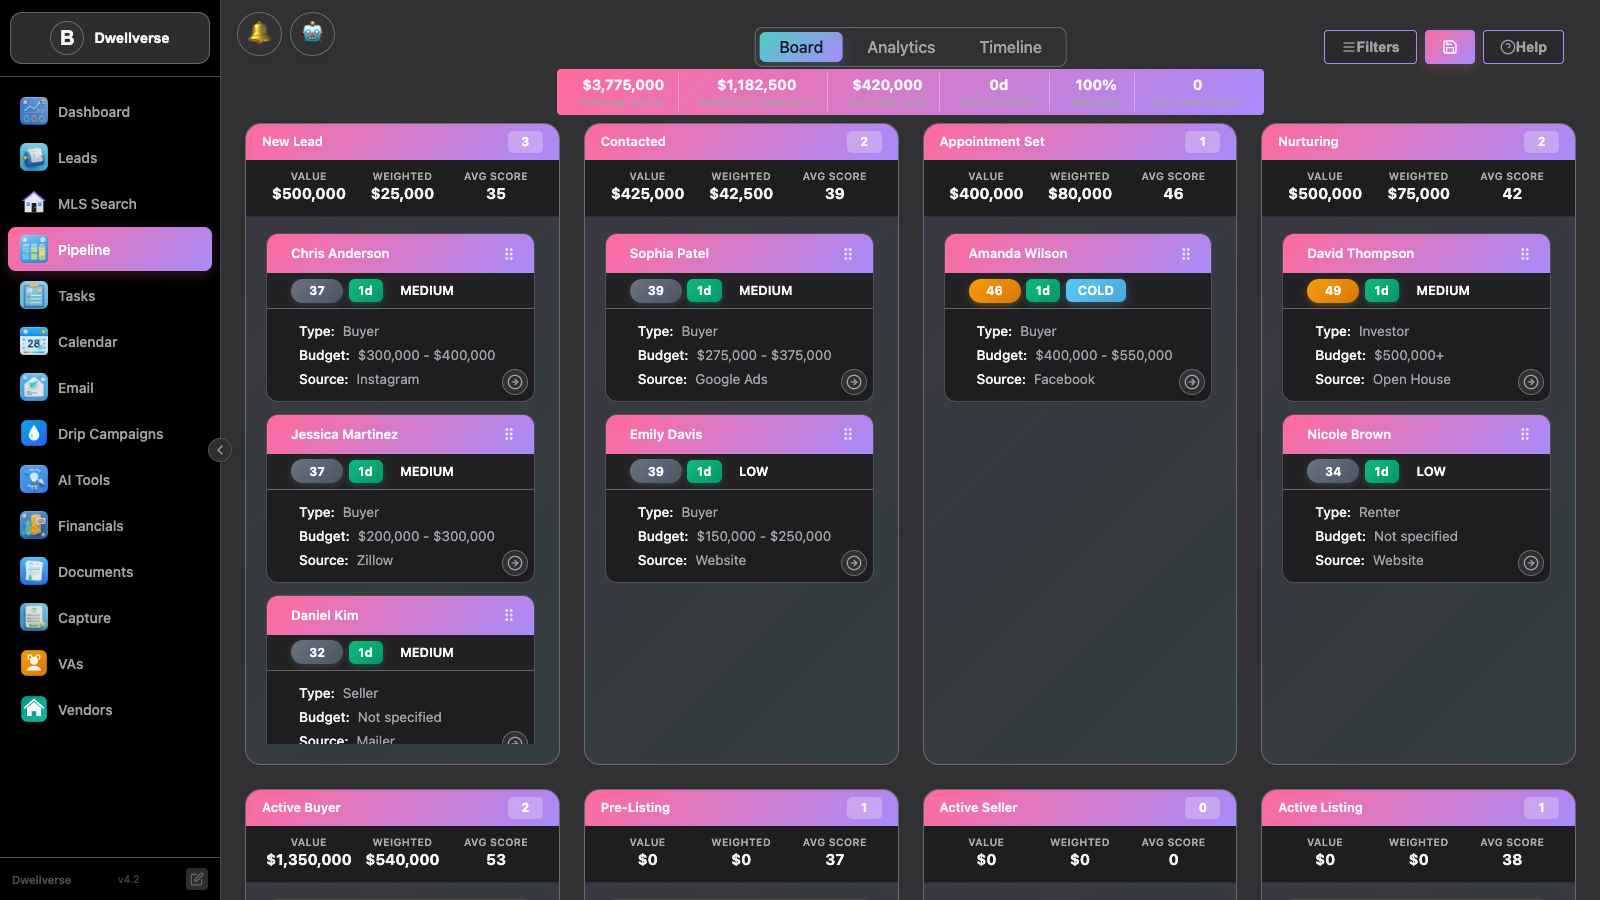Screen dimensions: 1600x900
Task: Click the Help button
Action: 1523,47
